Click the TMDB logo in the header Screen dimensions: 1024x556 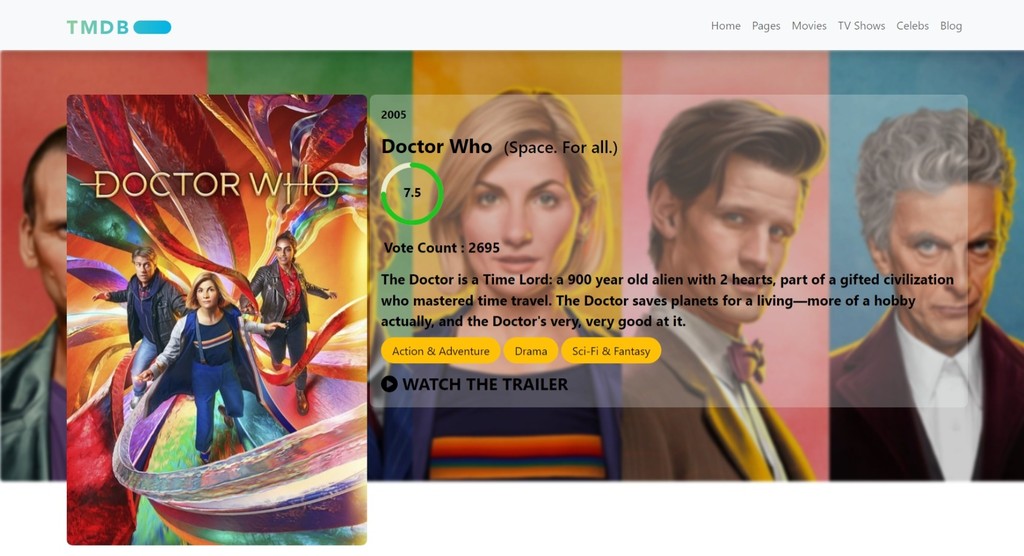(119, 27)
